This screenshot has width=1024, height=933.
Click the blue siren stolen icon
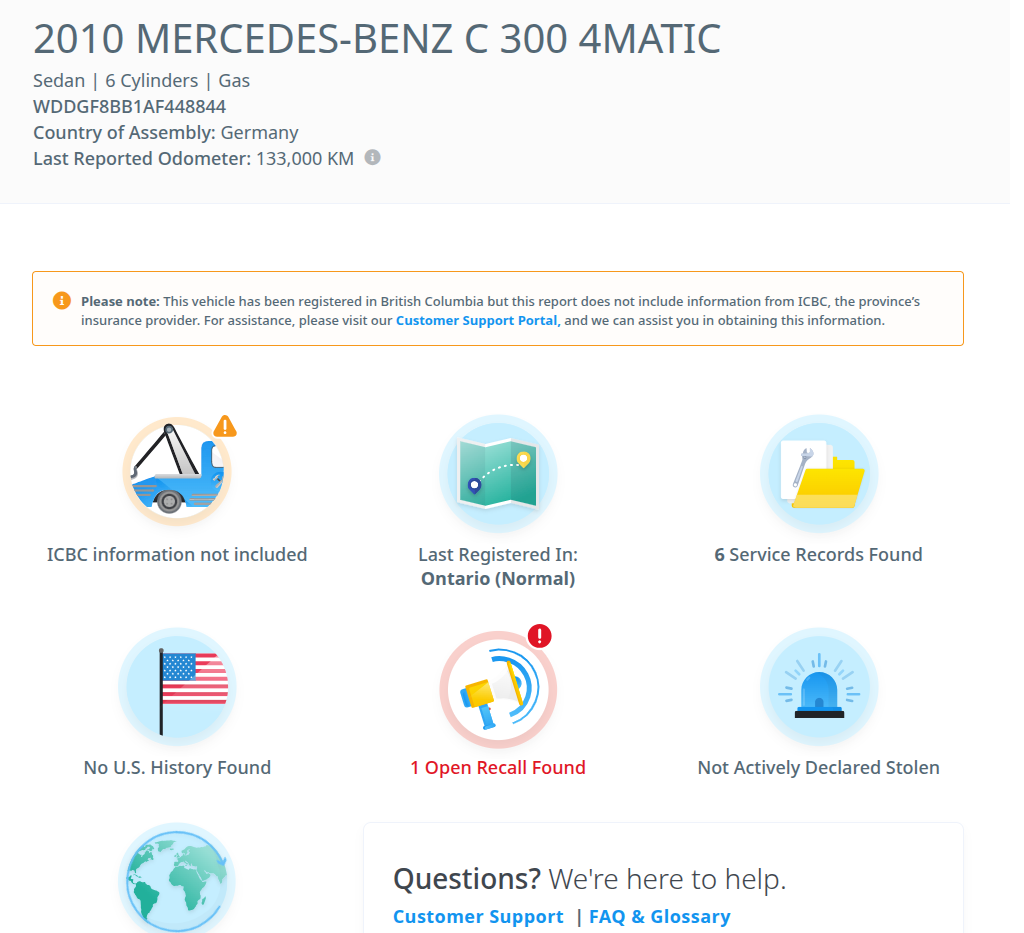(819, 686)
